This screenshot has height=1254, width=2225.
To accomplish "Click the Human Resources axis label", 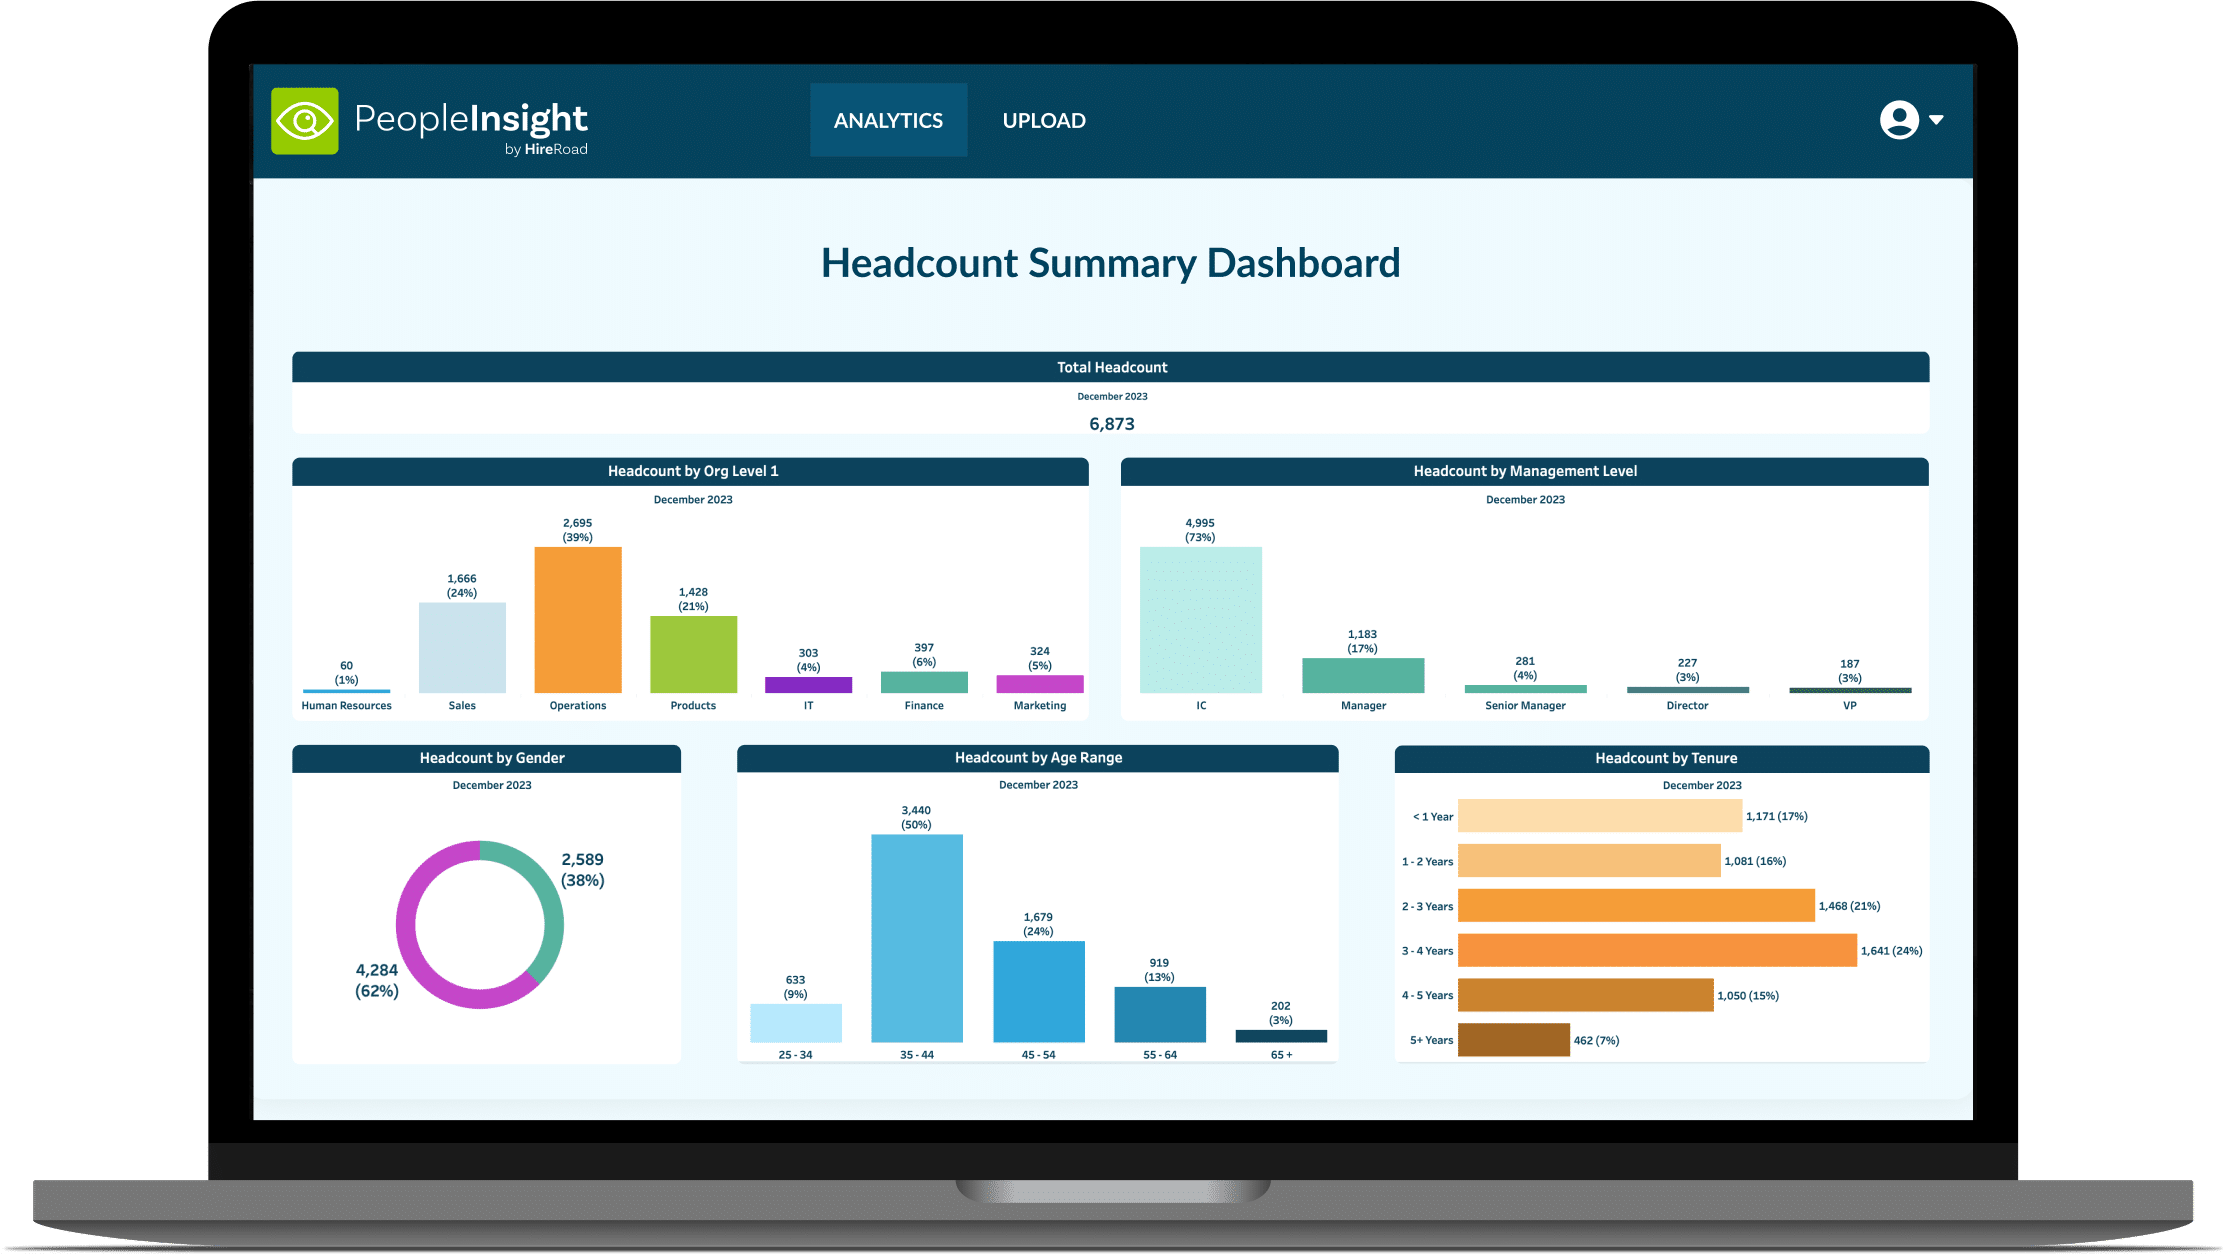I will click(346, 706).
